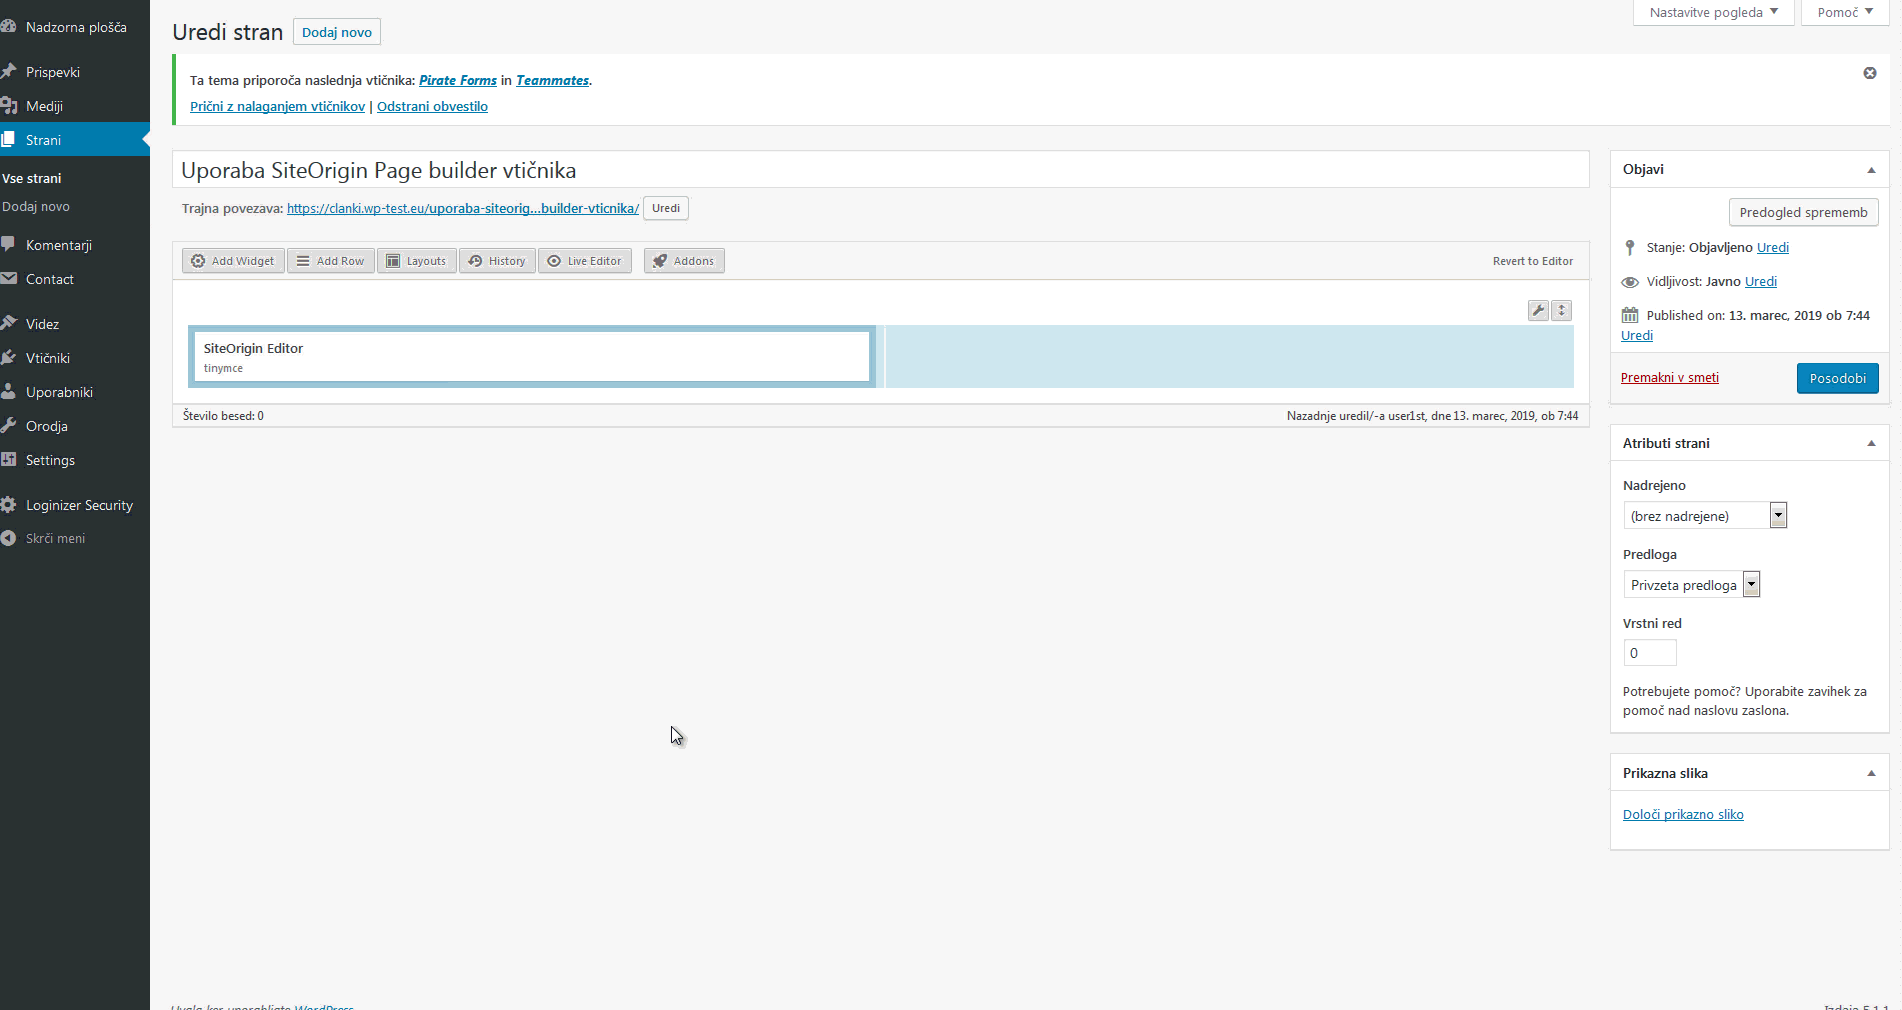Open the Loginizer Security menu item

point(75,505)
